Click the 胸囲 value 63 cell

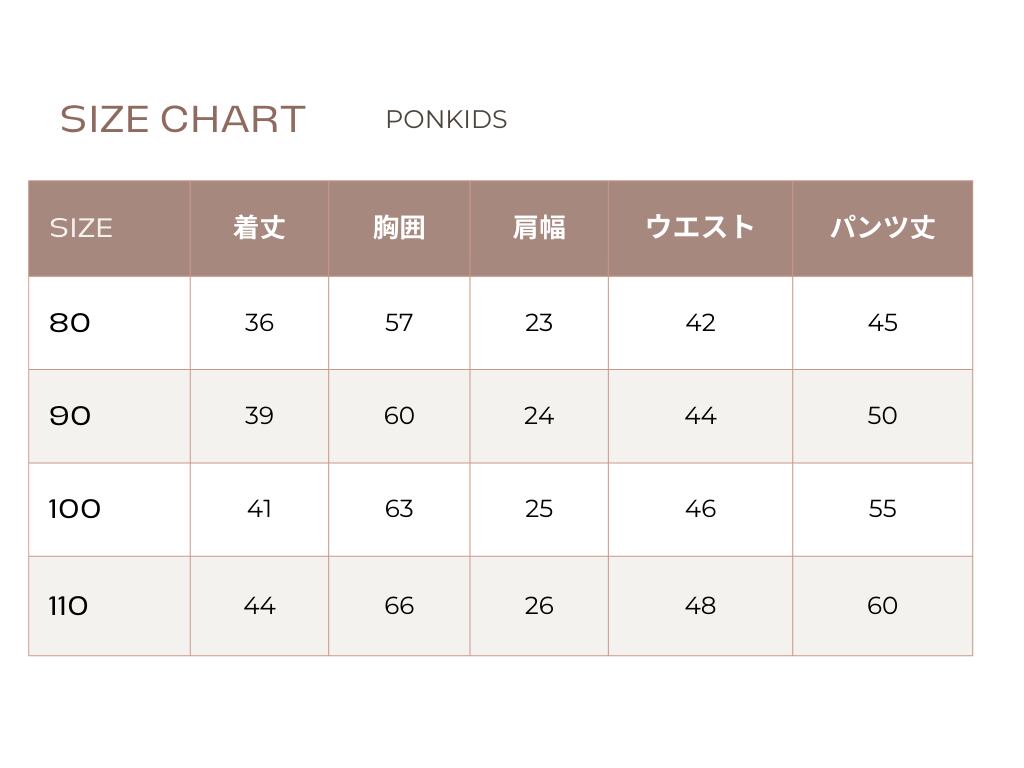coord(399,509)
